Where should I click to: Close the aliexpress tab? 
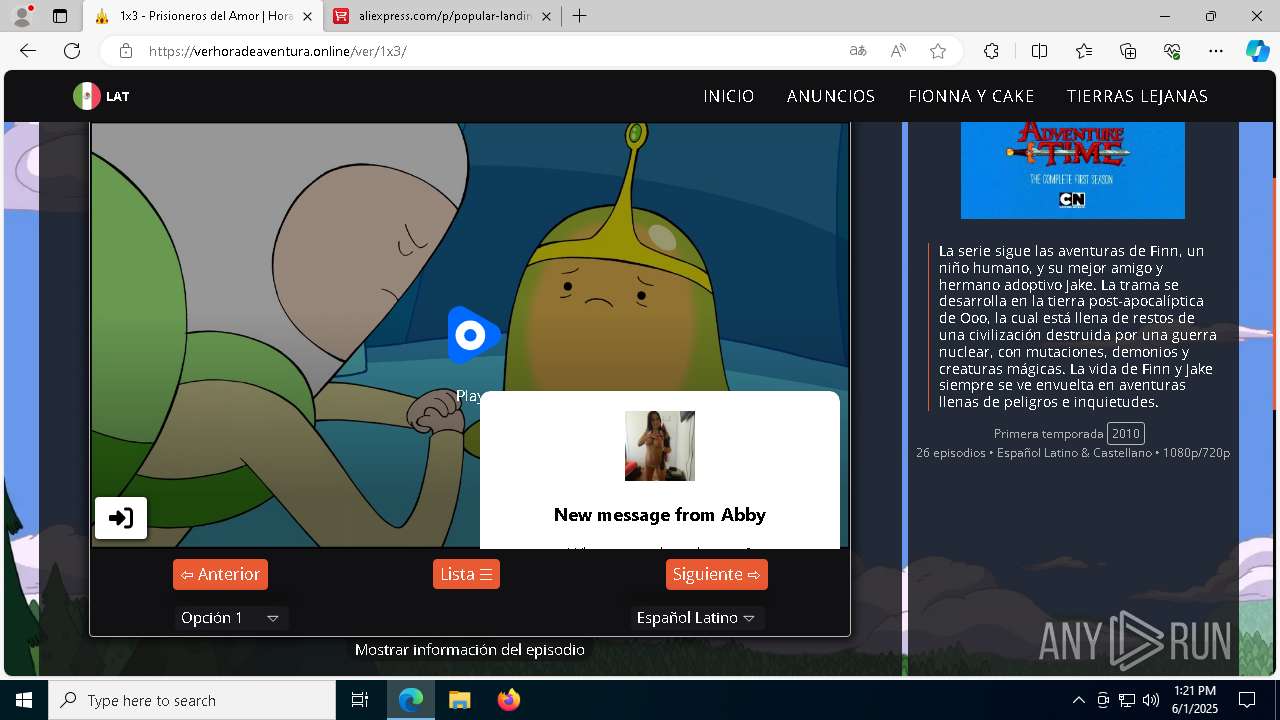[x=546, y=16]
